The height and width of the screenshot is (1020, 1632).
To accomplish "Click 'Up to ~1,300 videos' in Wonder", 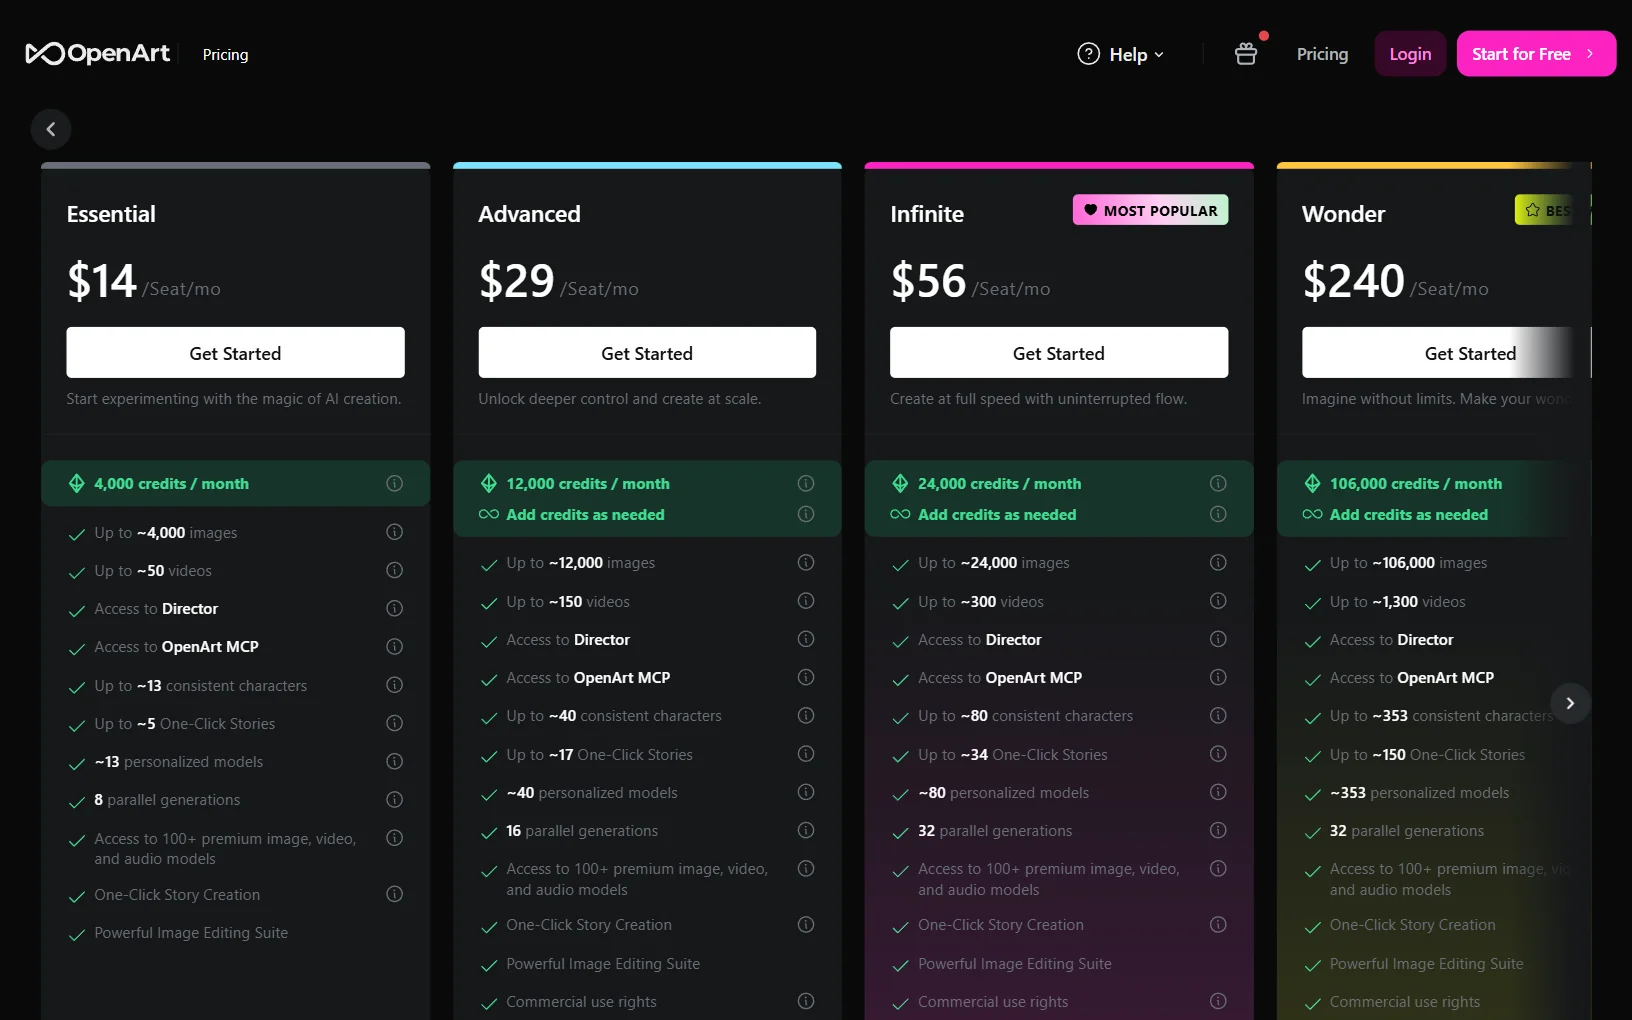I will tap(1398, 602).
